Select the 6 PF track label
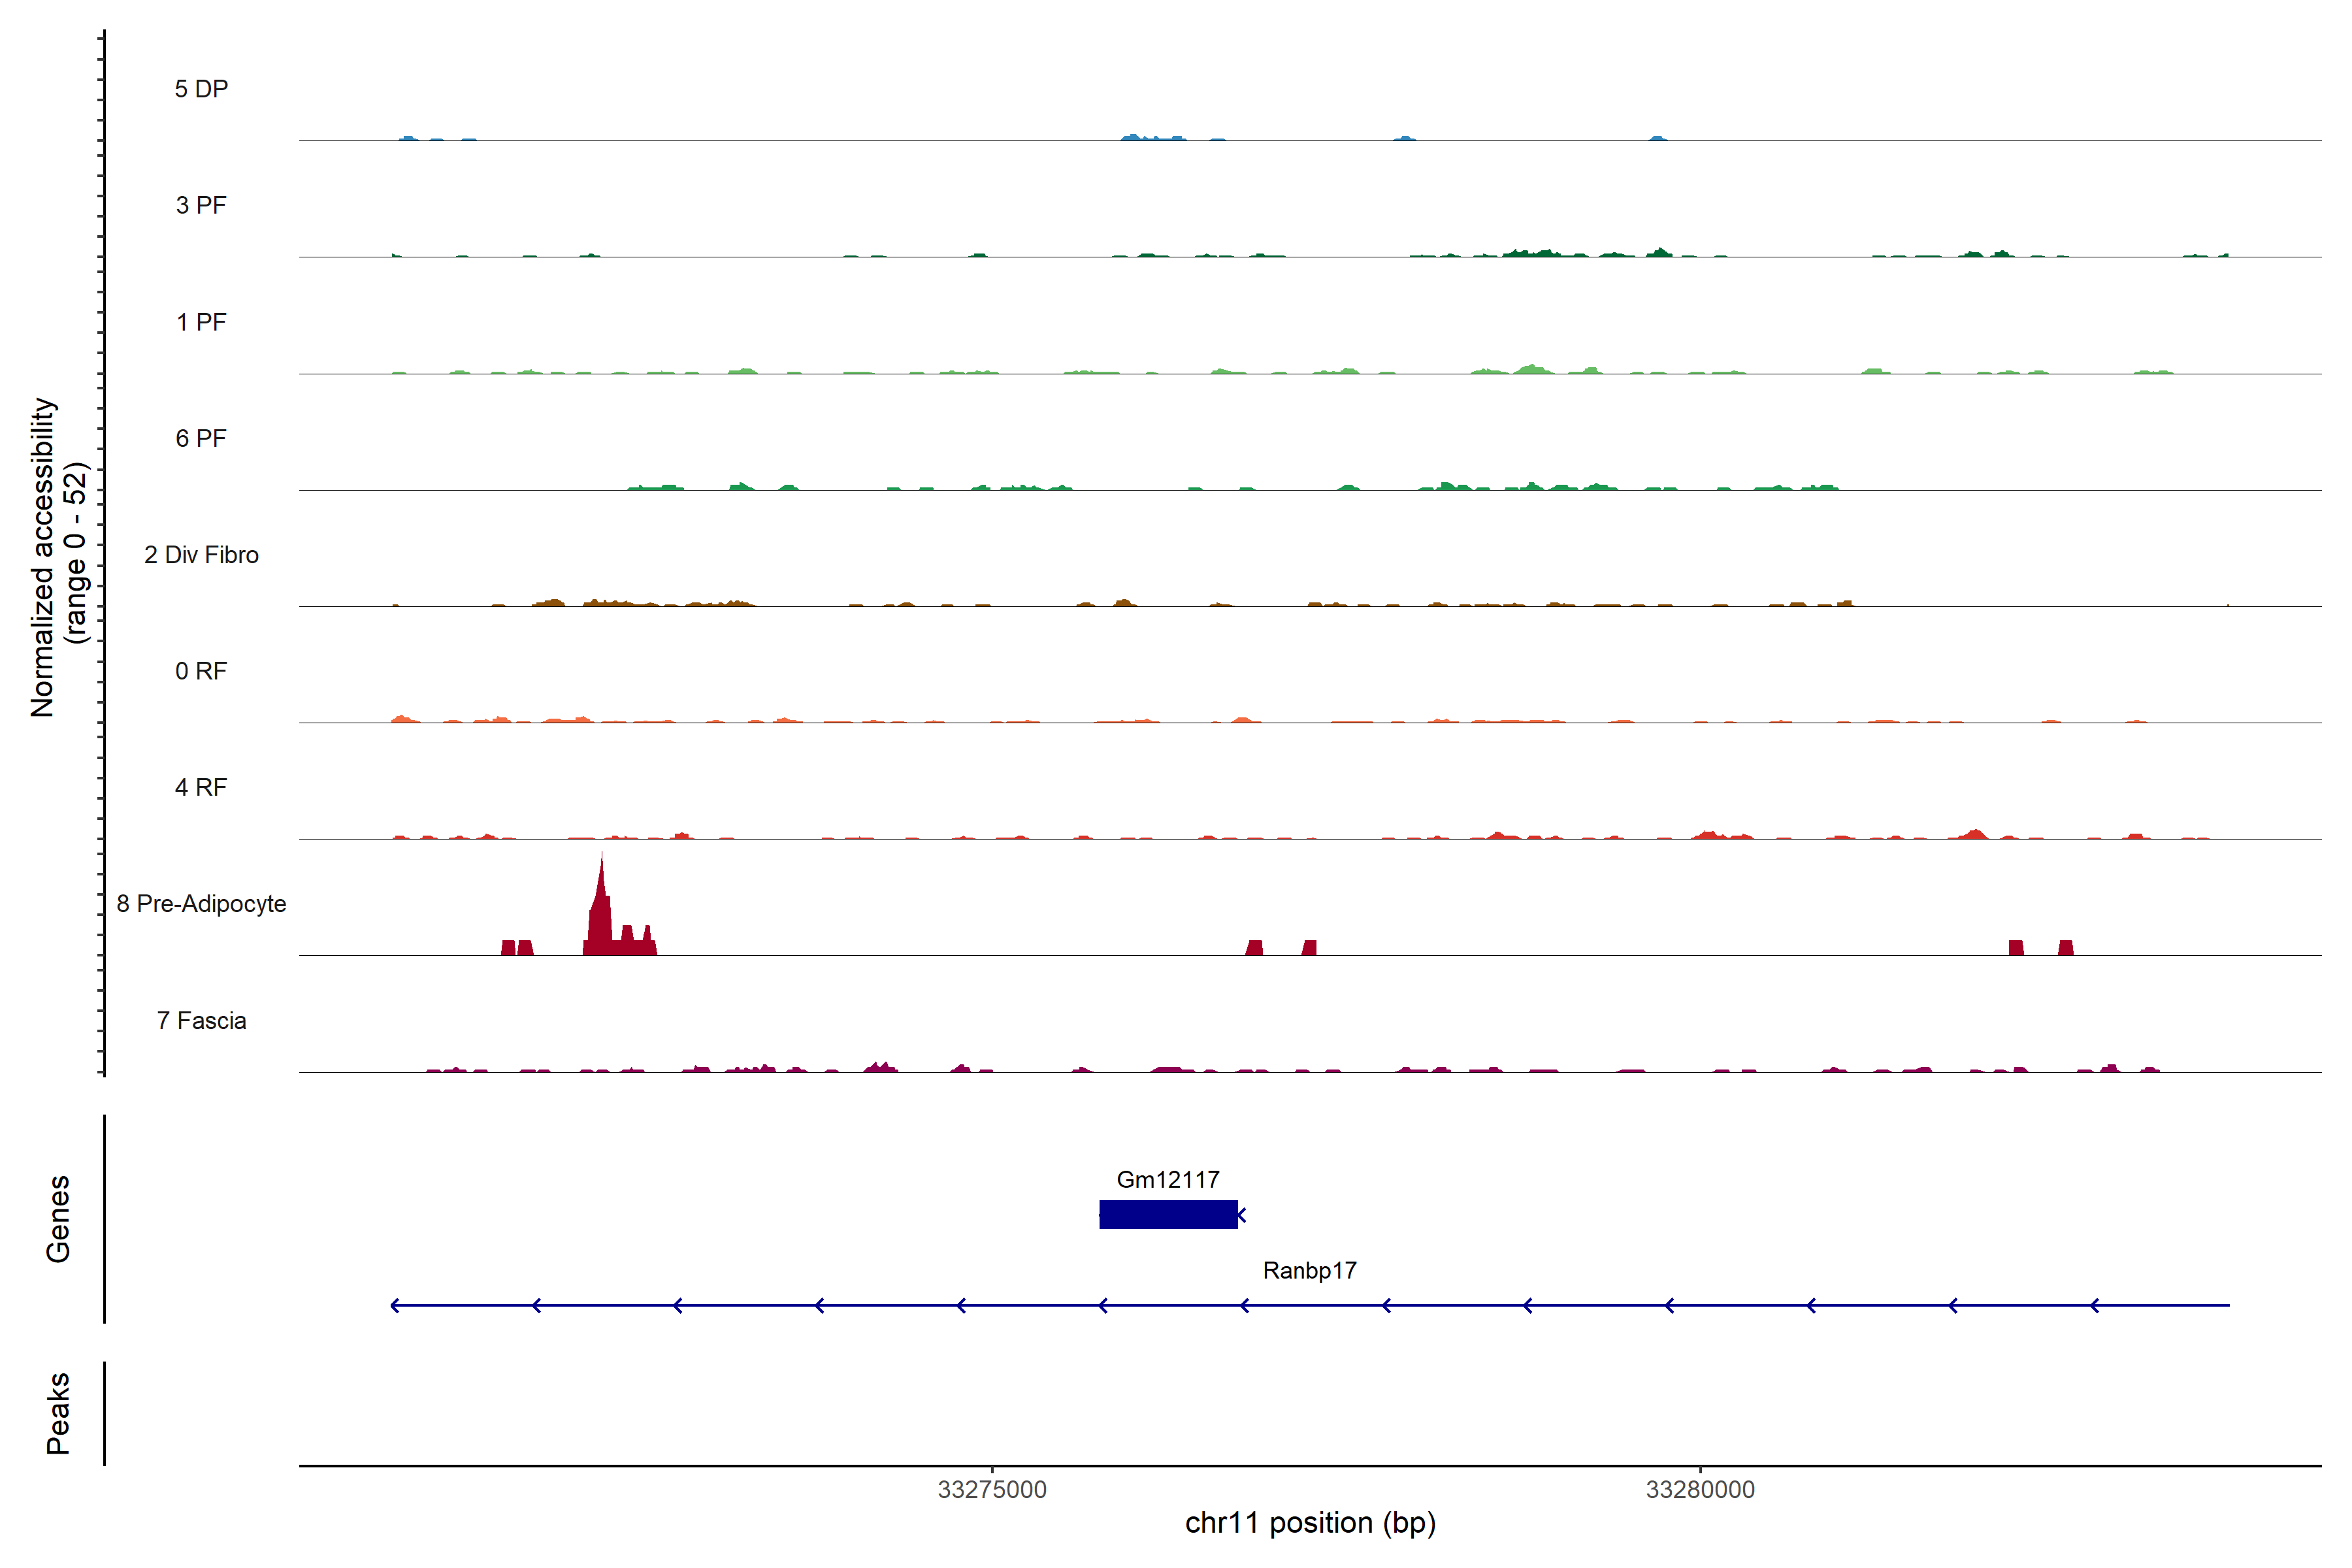The width and height of the screenshot is (2352, 1568). point(201,438)
